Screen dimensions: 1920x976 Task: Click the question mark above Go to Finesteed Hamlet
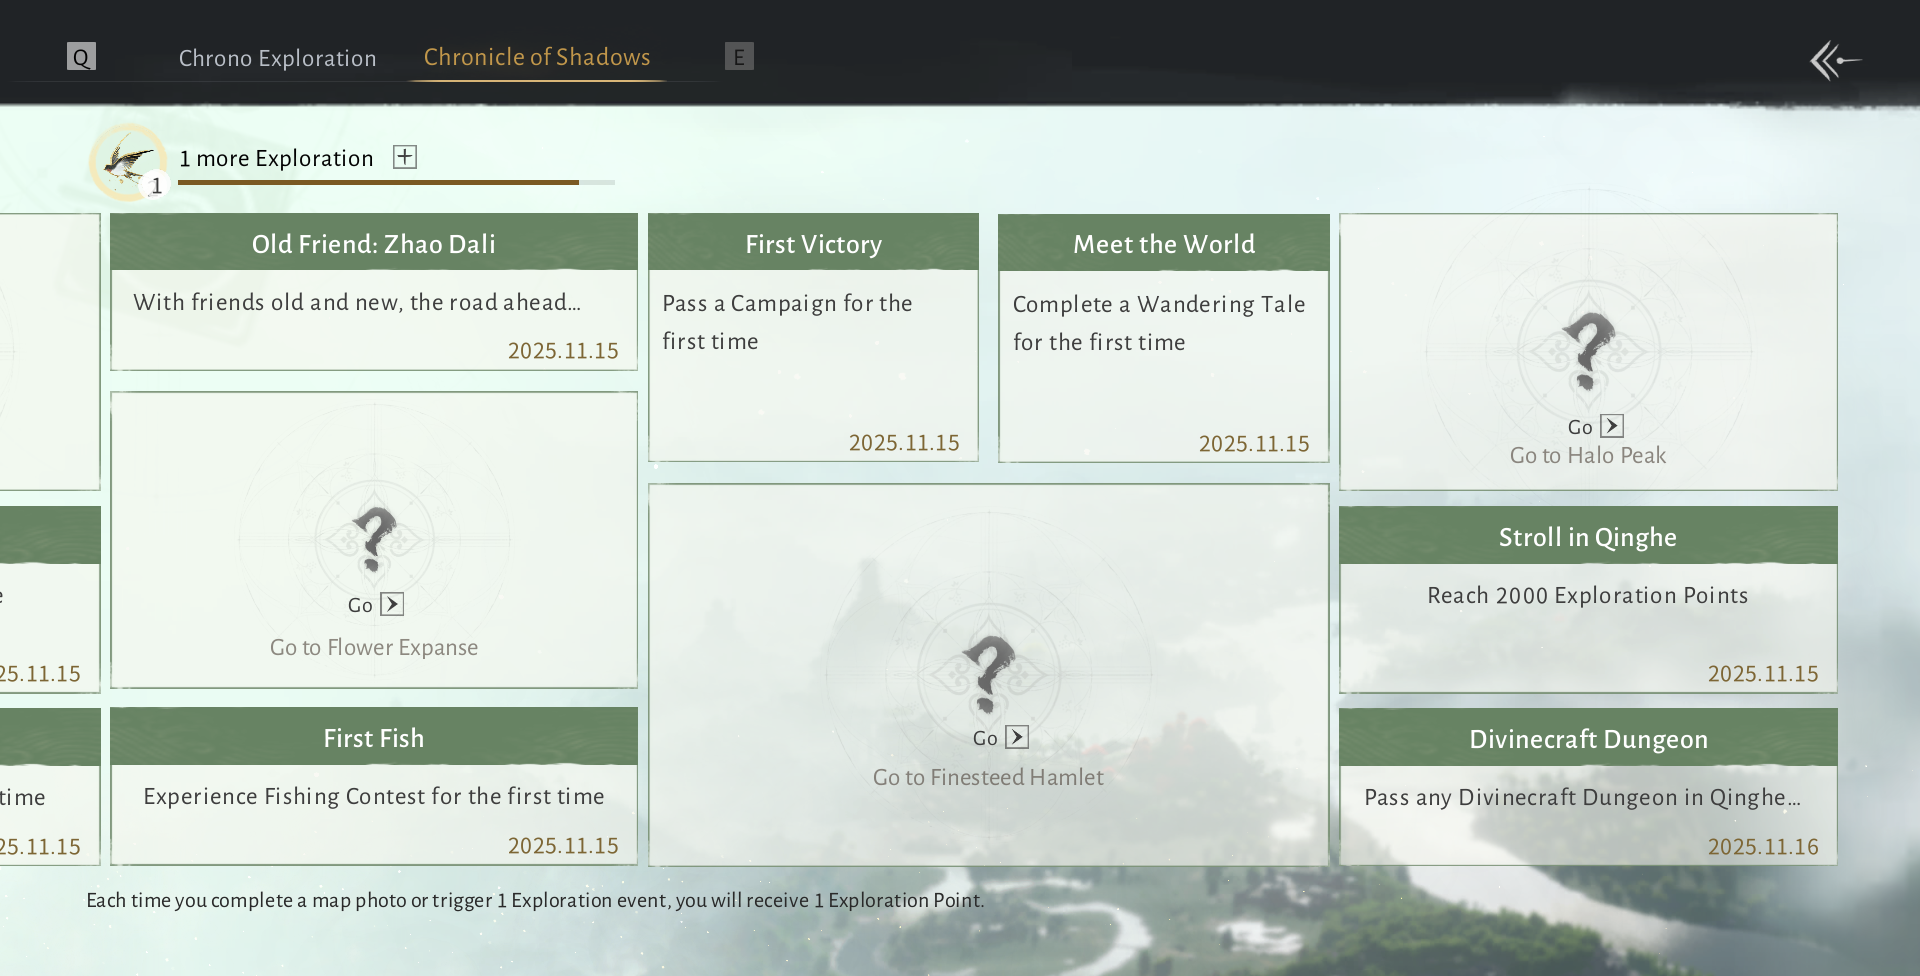coord(988,673)
